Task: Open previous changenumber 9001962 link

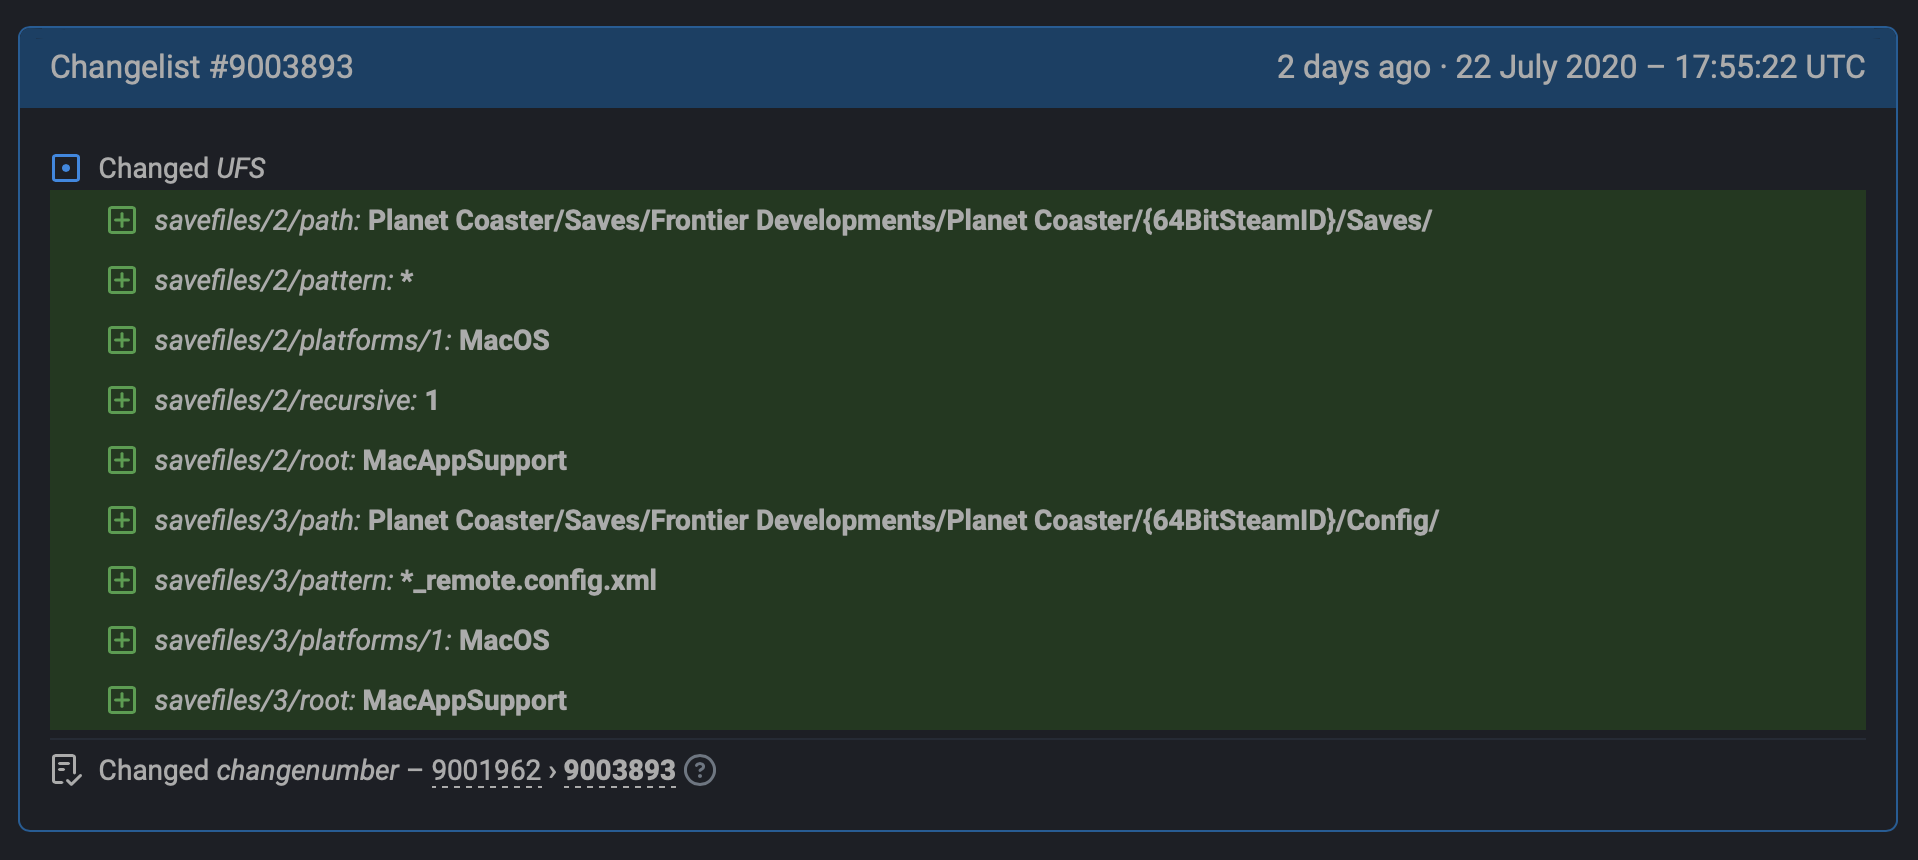Action: [x=486, y=770]
